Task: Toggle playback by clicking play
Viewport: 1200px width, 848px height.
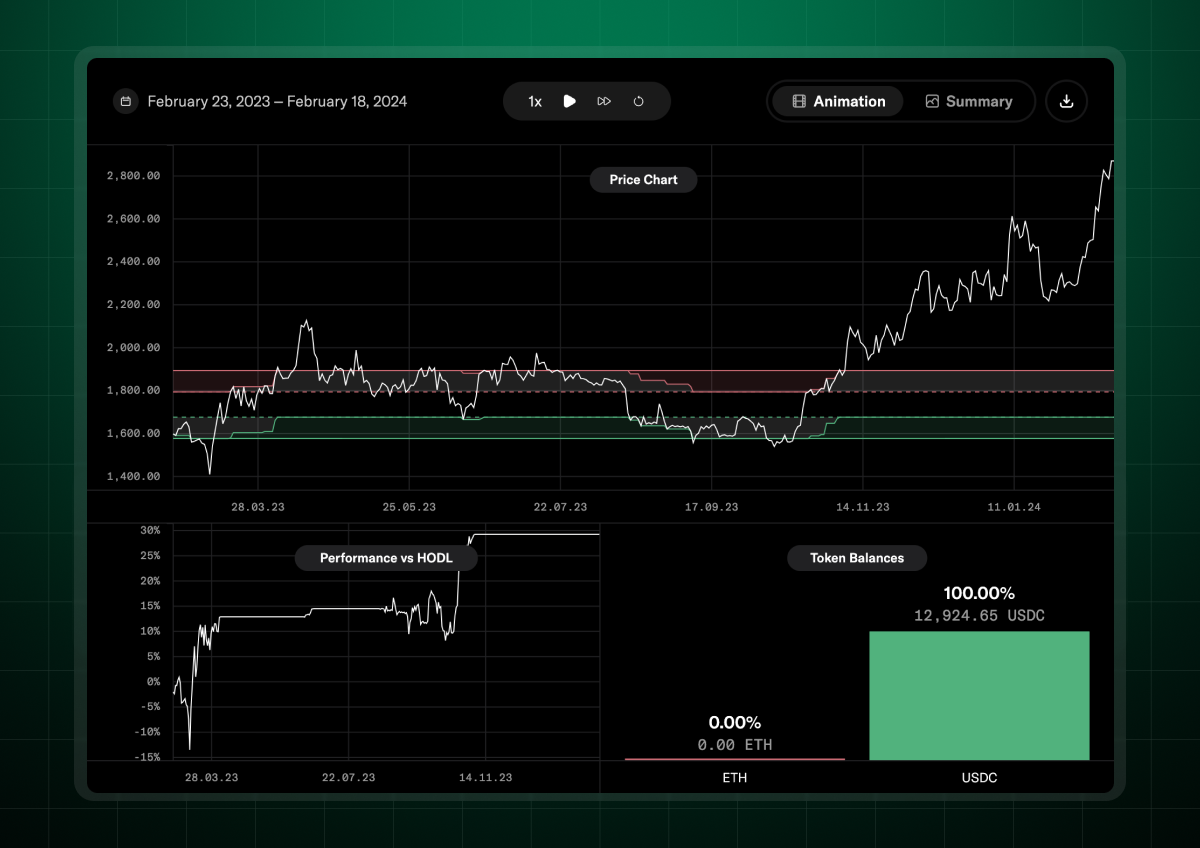Action: 570,101
